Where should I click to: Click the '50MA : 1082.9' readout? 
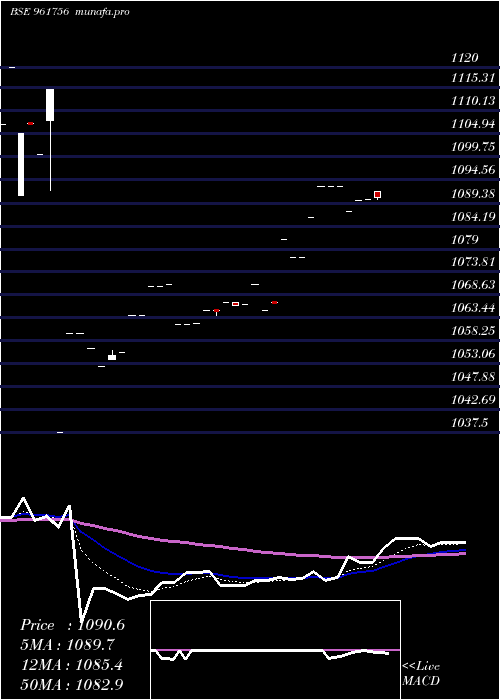tap(72, 684)
